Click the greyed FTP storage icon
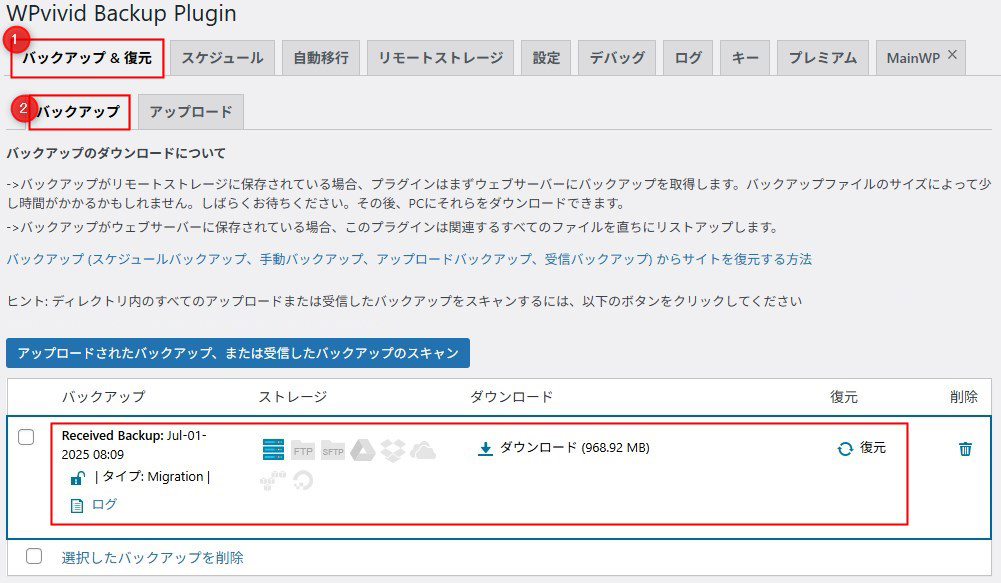Image resolution: width=1001 pixels, height=583 pixels. pyautogui.click(x=303, y=450)
